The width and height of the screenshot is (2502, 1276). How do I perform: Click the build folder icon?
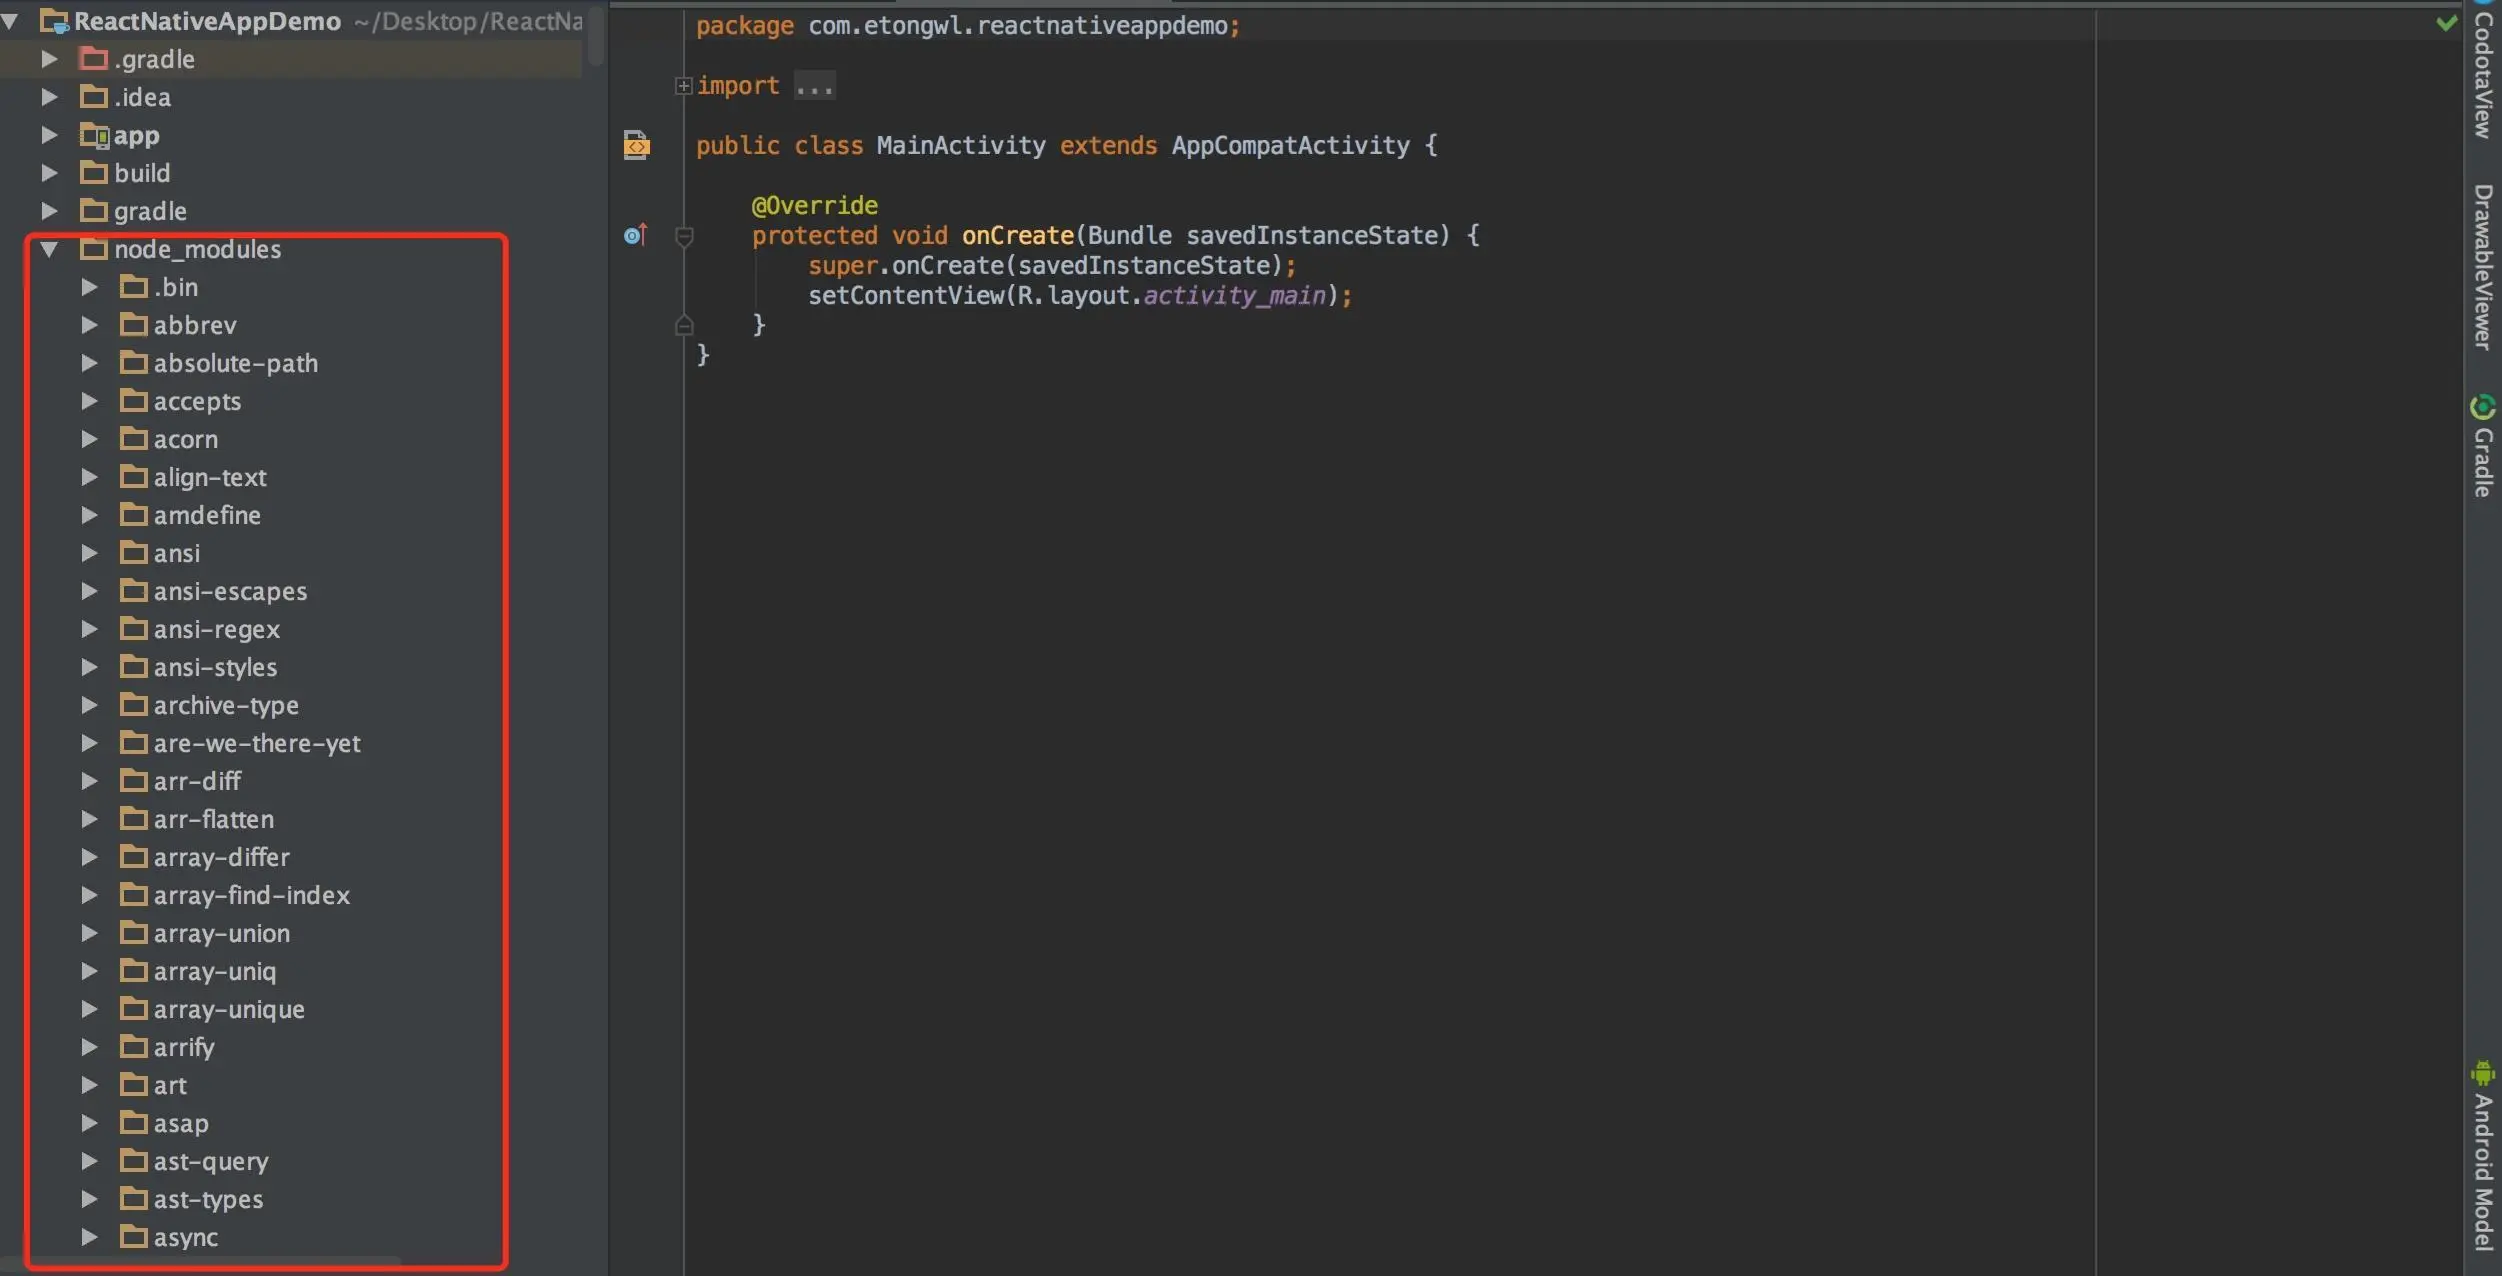[x=94, y=173]
